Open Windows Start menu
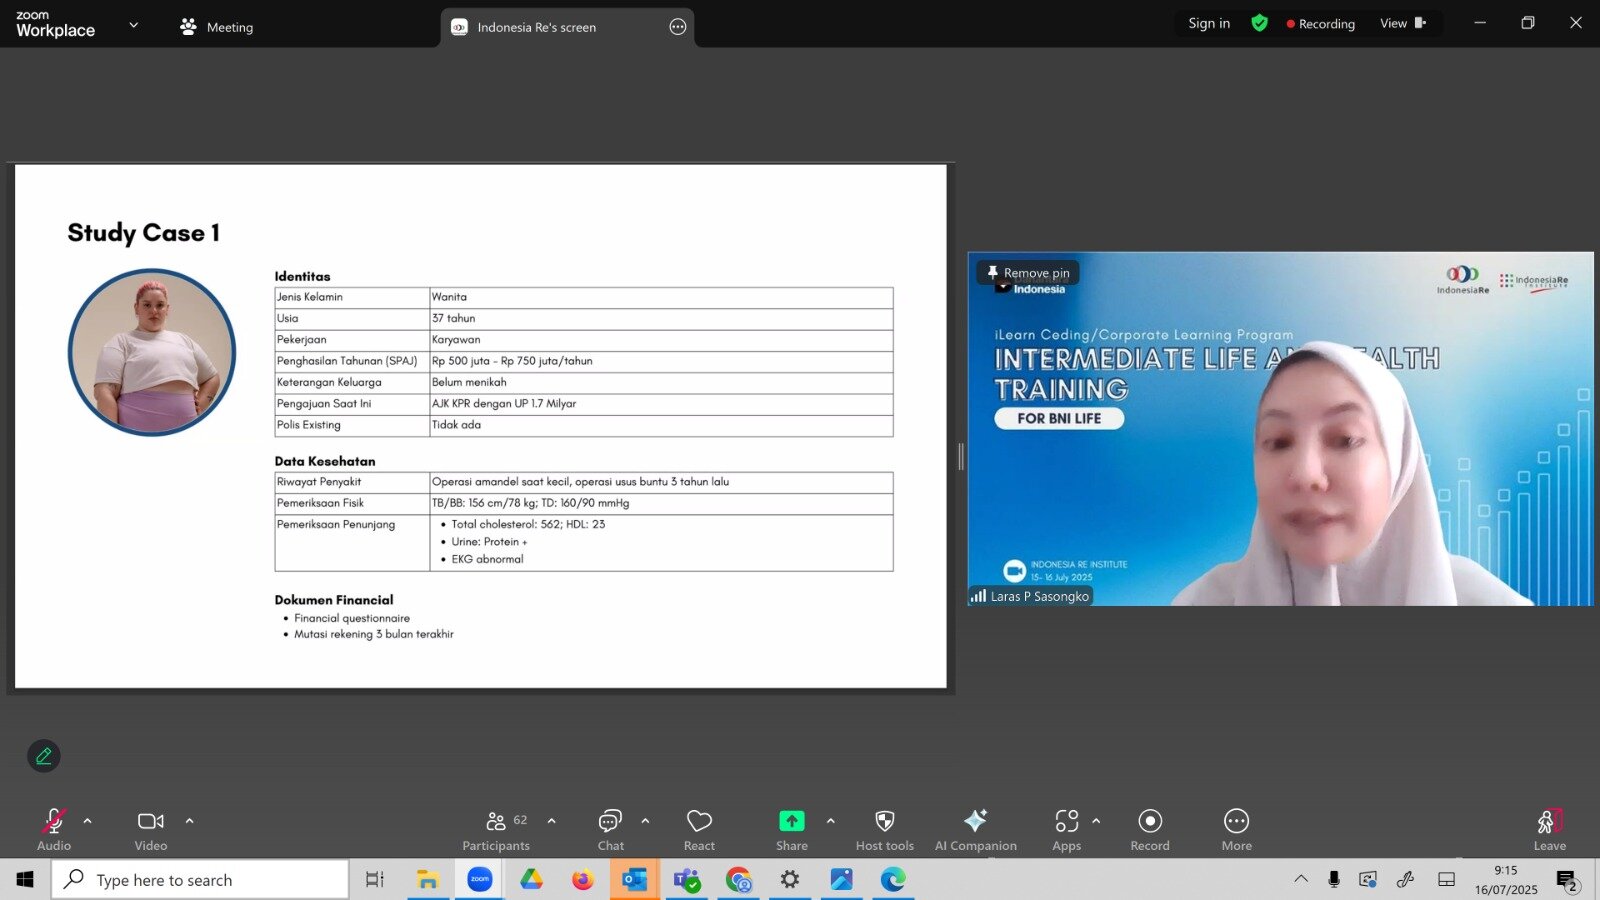The height and width of the screenshot is (900, 1600). (25, 879)
